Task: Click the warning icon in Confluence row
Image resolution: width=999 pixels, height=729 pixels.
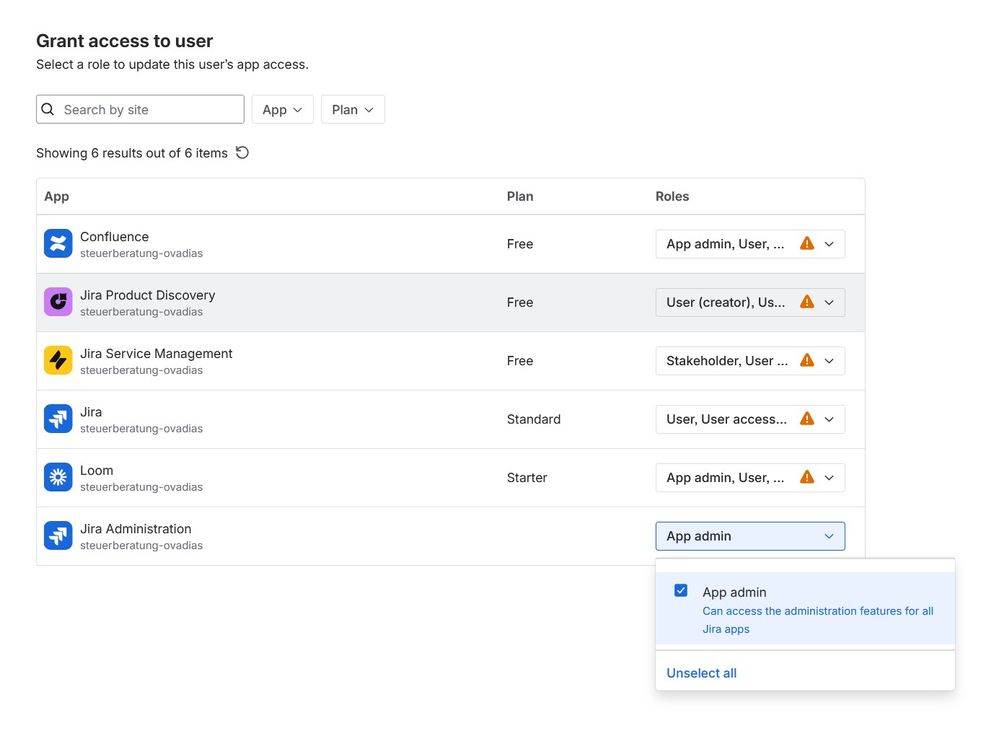Action: 807,244
